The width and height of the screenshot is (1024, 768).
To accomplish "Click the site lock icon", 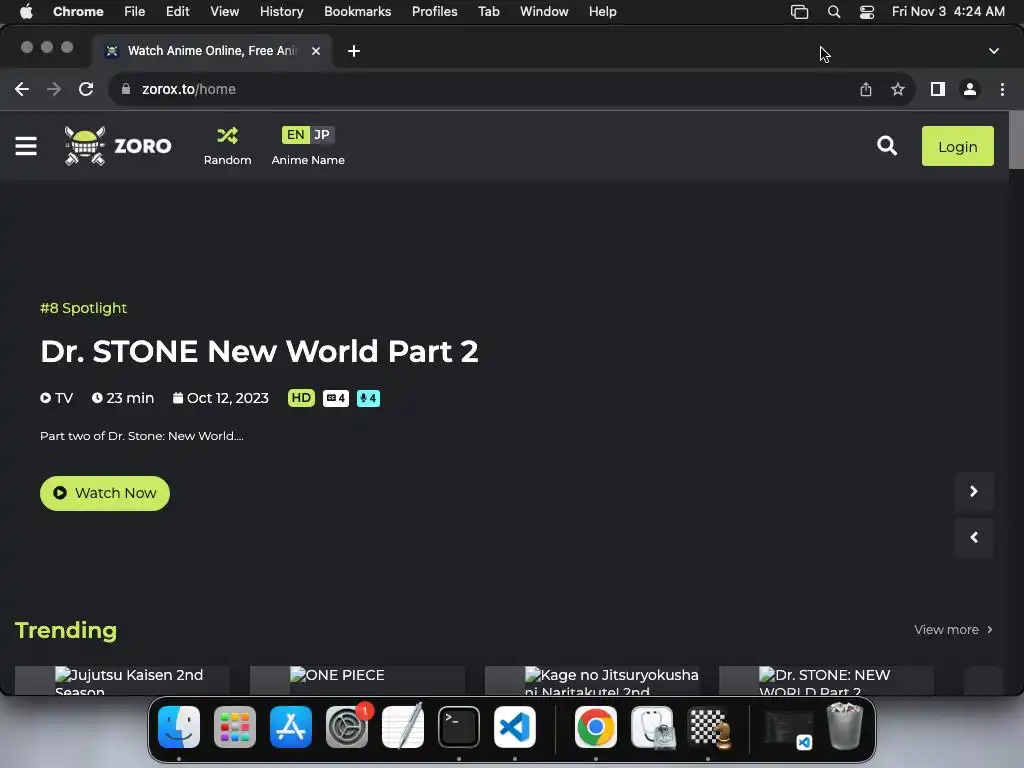I will tap(126, 89).
